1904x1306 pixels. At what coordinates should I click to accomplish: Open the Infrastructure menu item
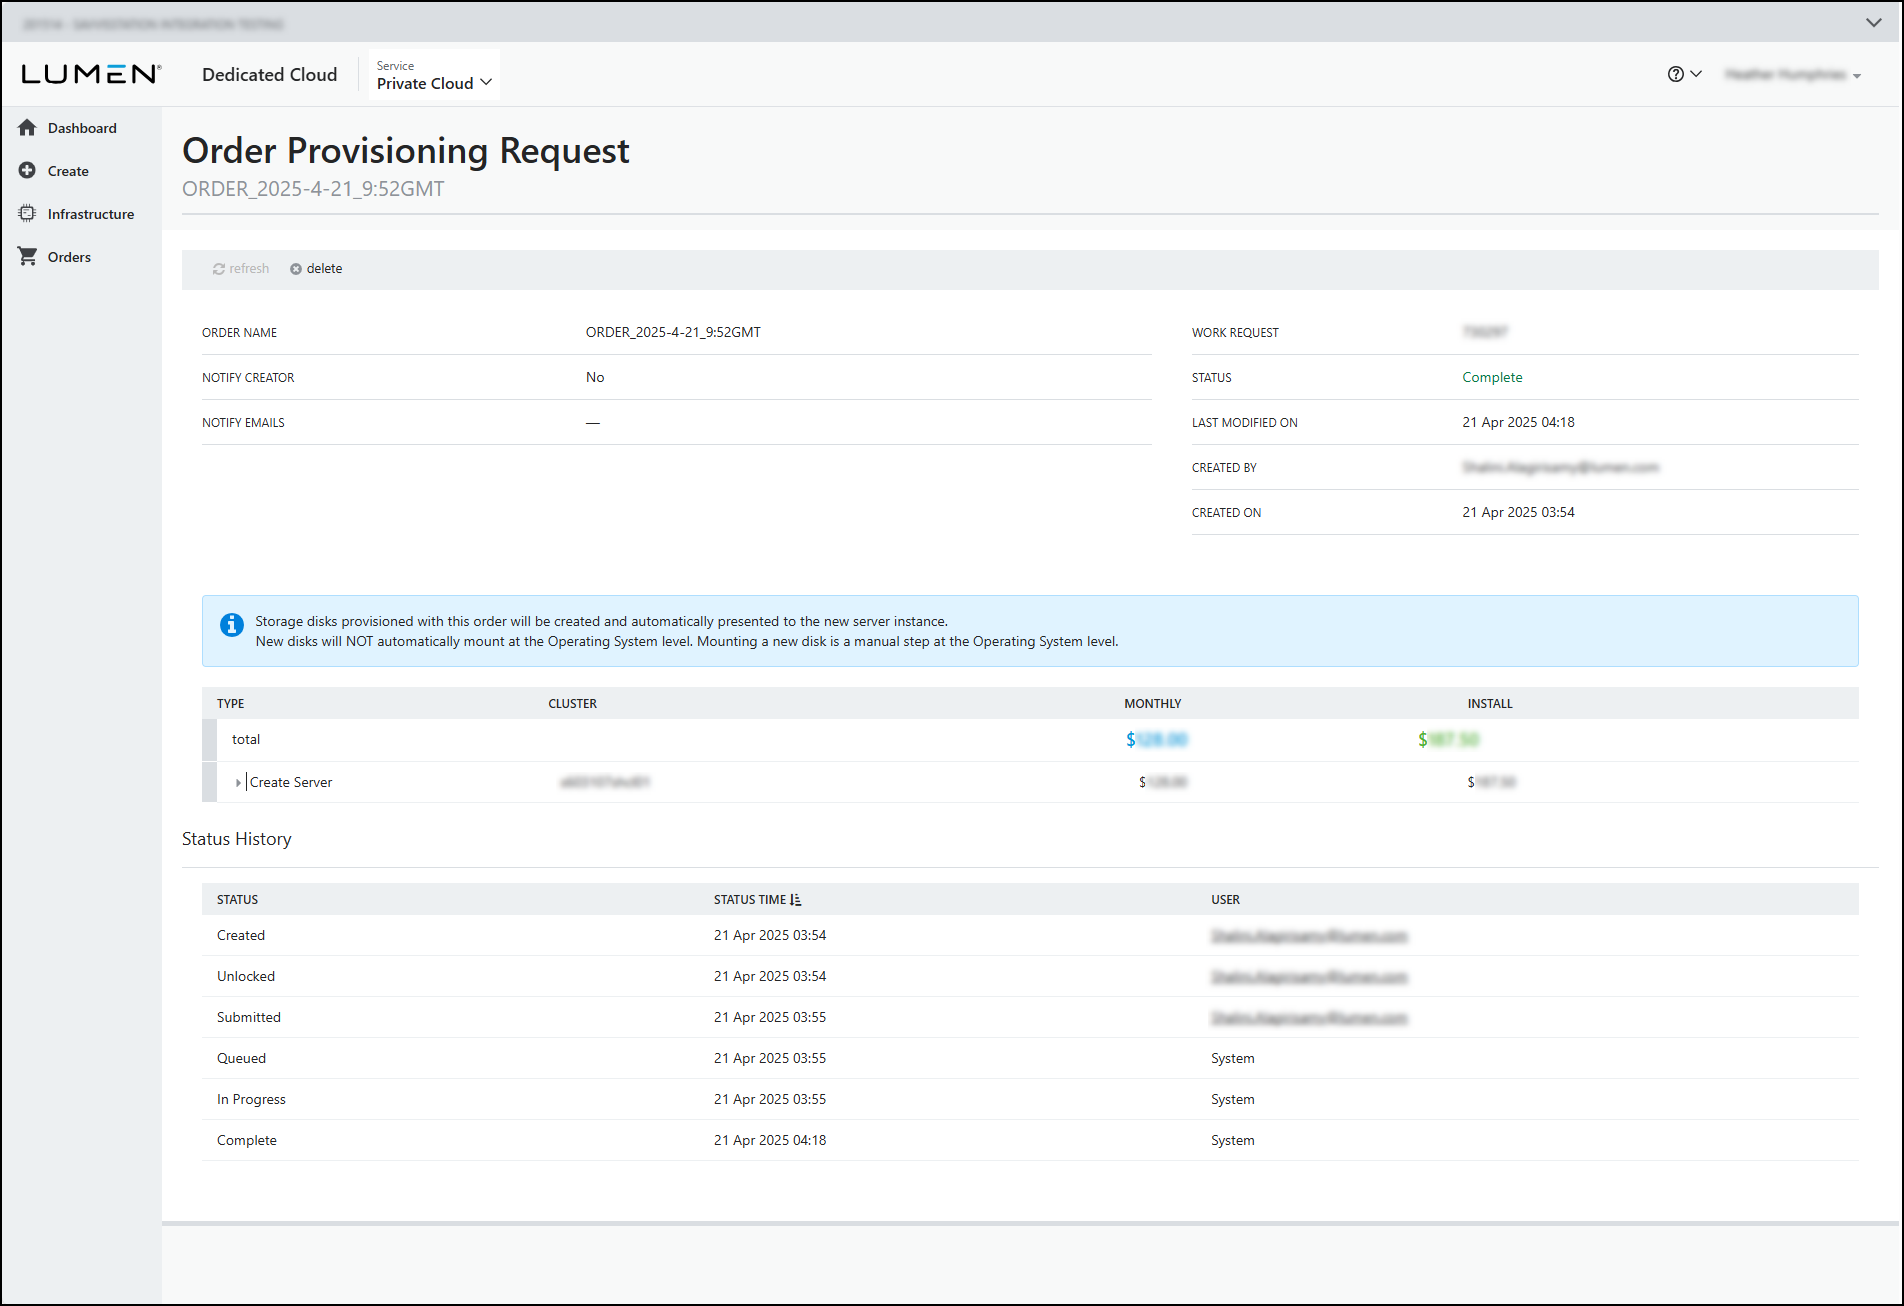[91, 214]
